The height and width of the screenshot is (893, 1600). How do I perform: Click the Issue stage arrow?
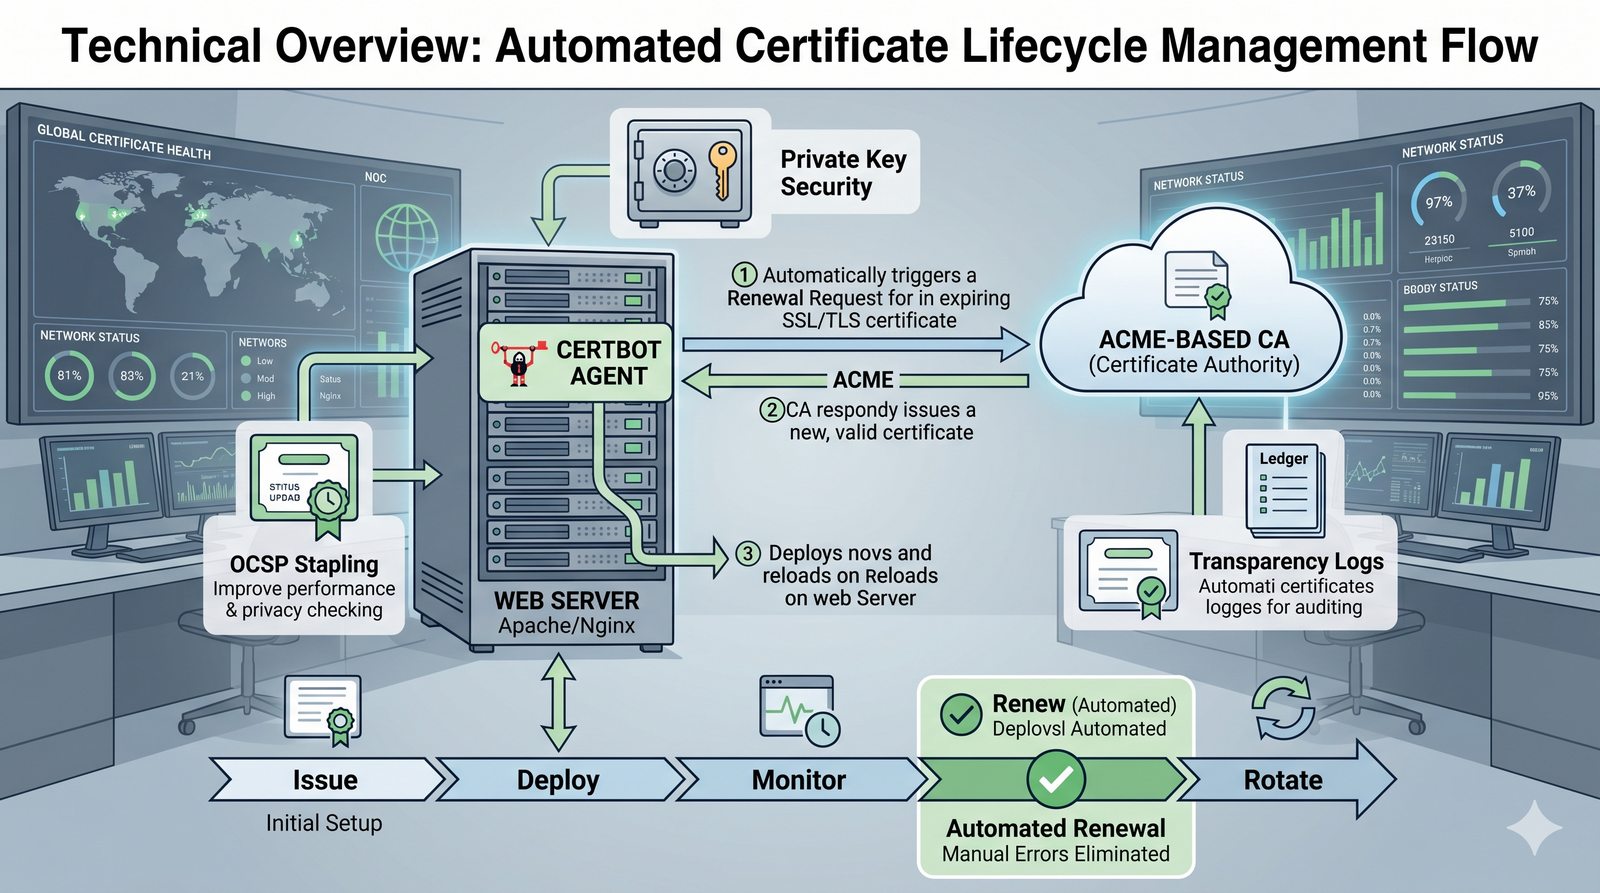(325, 780)
